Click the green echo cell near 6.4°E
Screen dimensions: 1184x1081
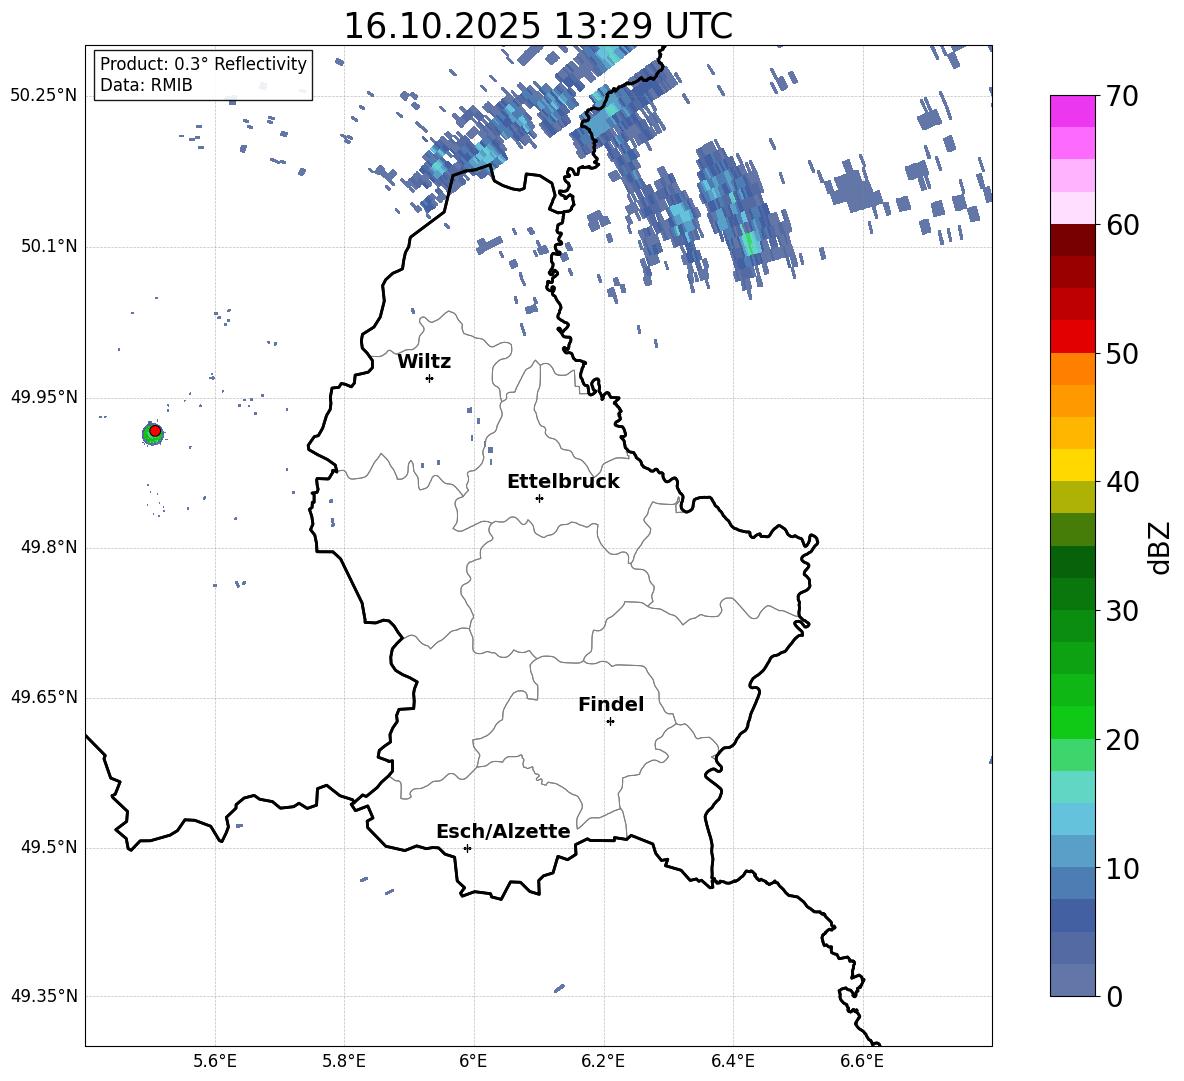pyautogui.click(x=749, y=243)
